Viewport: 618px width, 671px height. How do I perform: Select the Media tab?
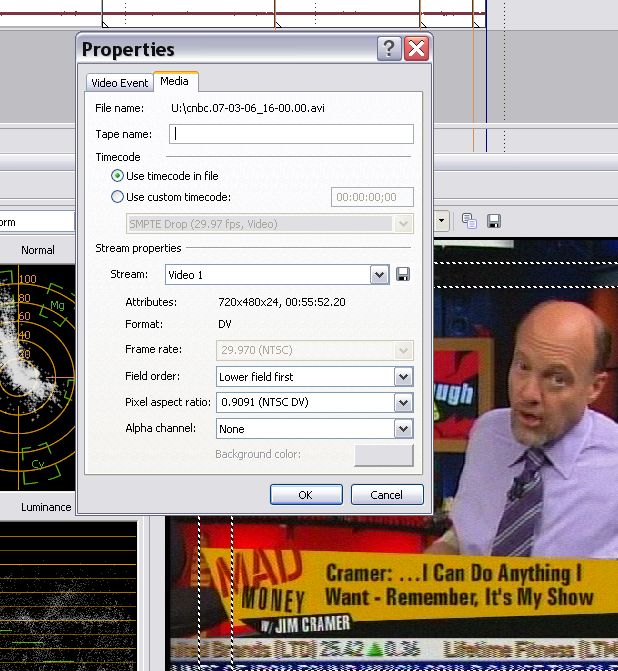175,81
